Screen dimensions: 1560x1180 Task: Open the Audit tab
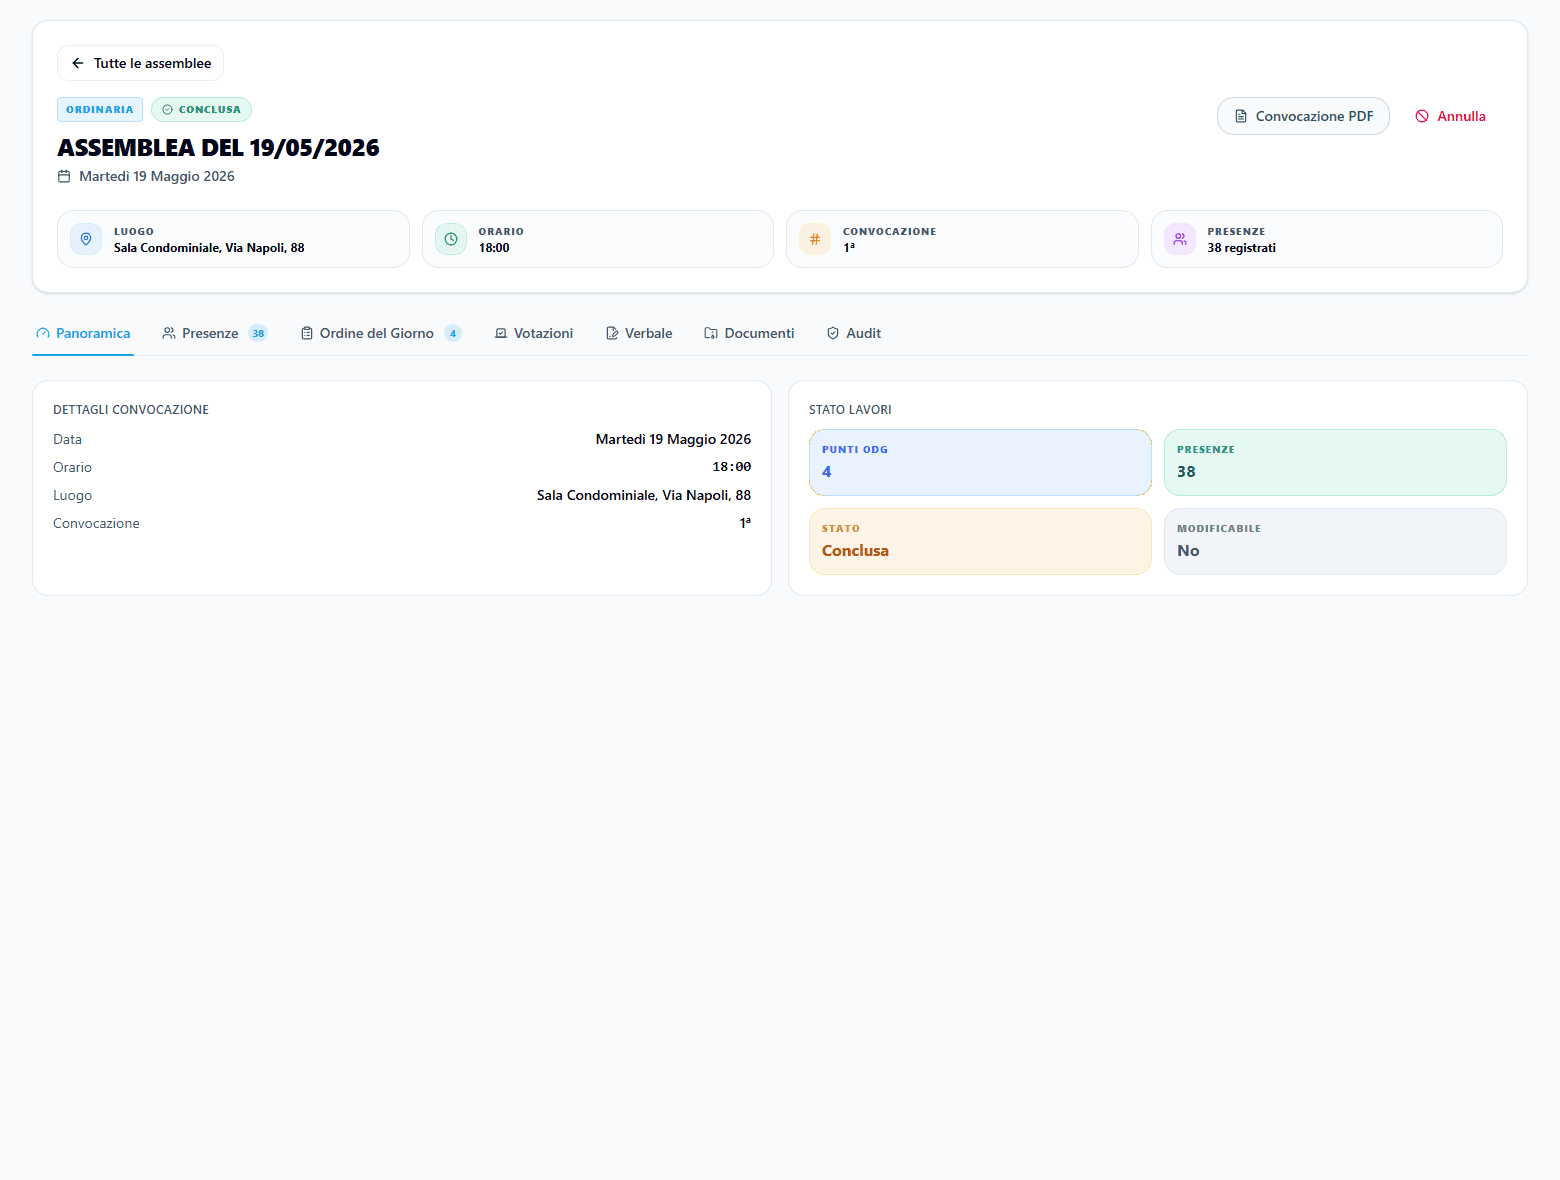click(x=854, y=333)
